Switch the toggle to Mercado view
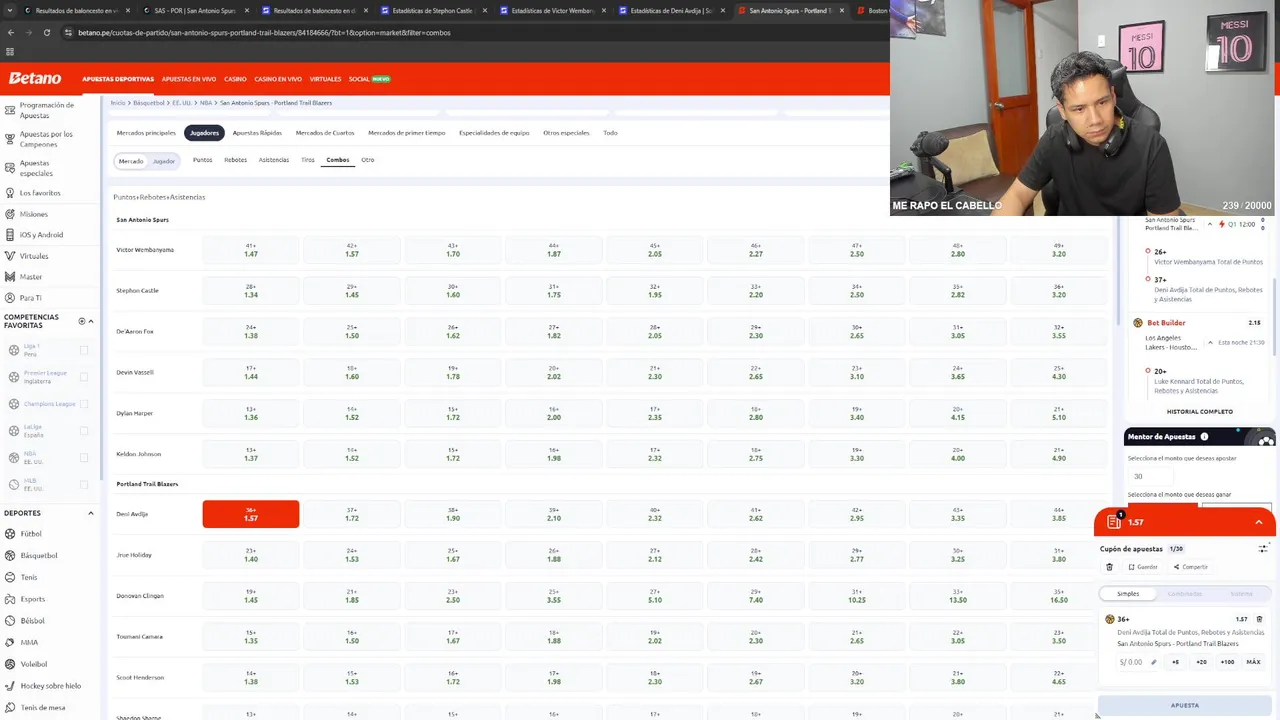1280x720 pixels. 131,161
